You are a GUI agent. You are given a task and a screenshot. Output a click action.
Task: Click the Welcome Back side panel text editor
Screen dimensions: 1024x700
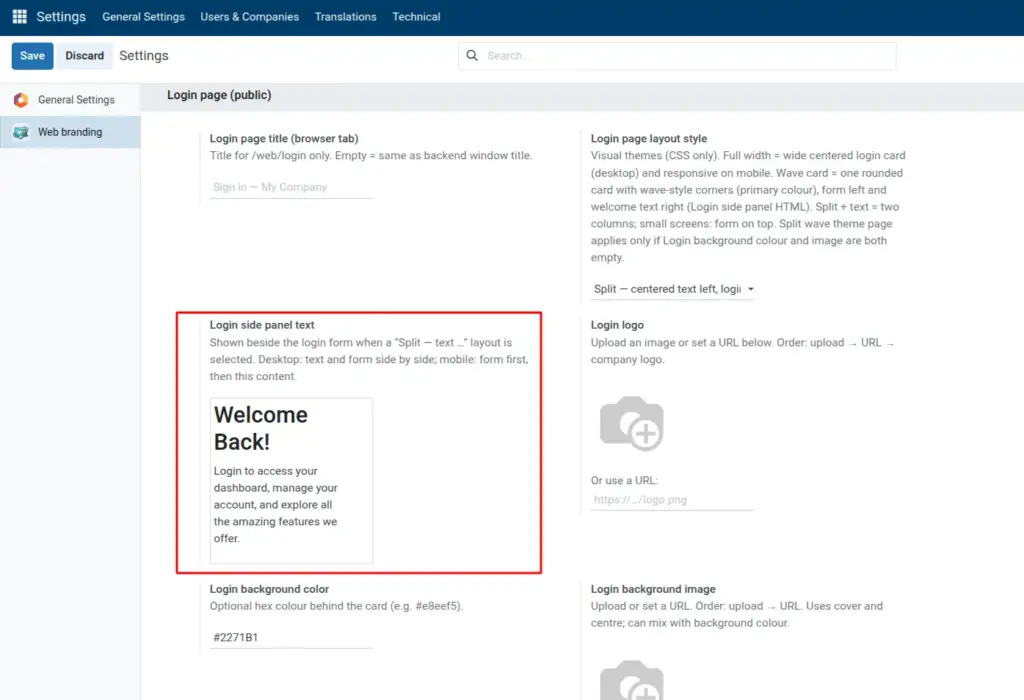291,481
